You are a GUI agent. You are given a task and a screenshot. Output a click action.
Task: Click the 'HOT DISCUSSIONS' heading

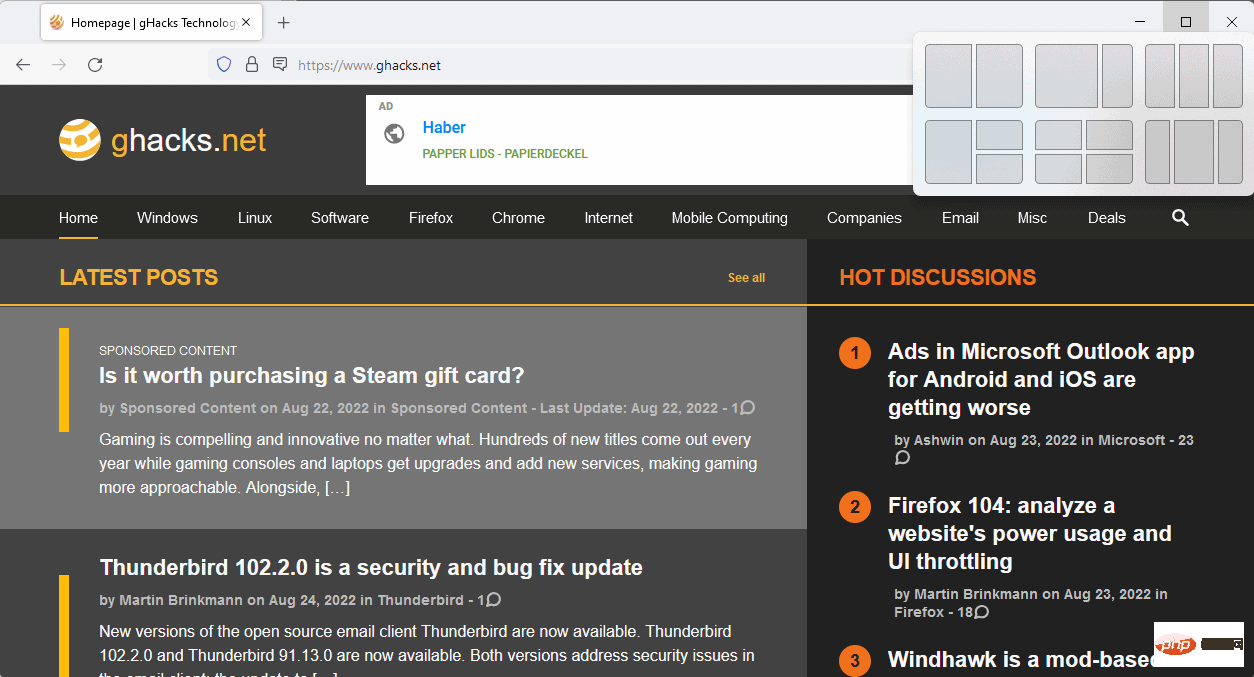click(938, 277)
